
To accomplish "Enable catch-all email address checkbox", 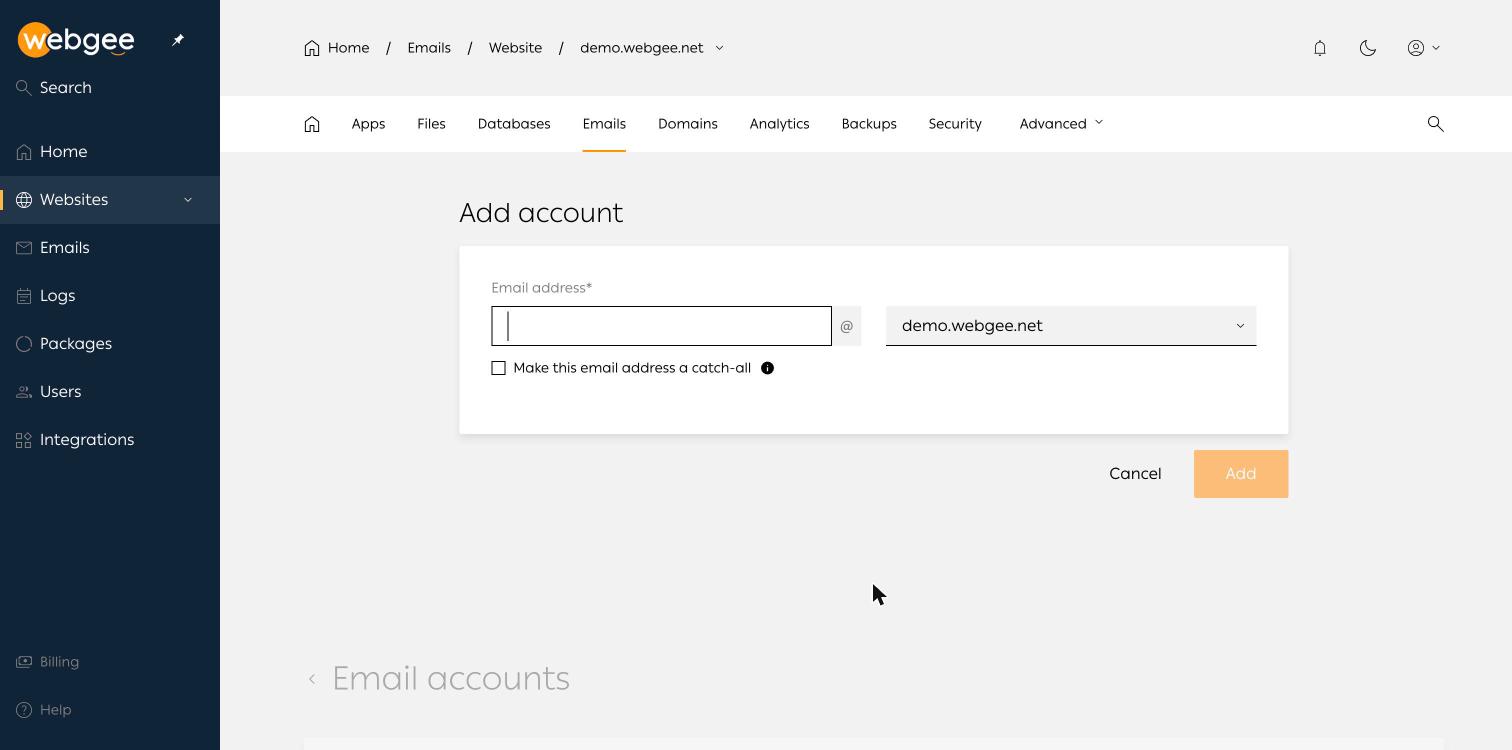I will click(499, 368).
